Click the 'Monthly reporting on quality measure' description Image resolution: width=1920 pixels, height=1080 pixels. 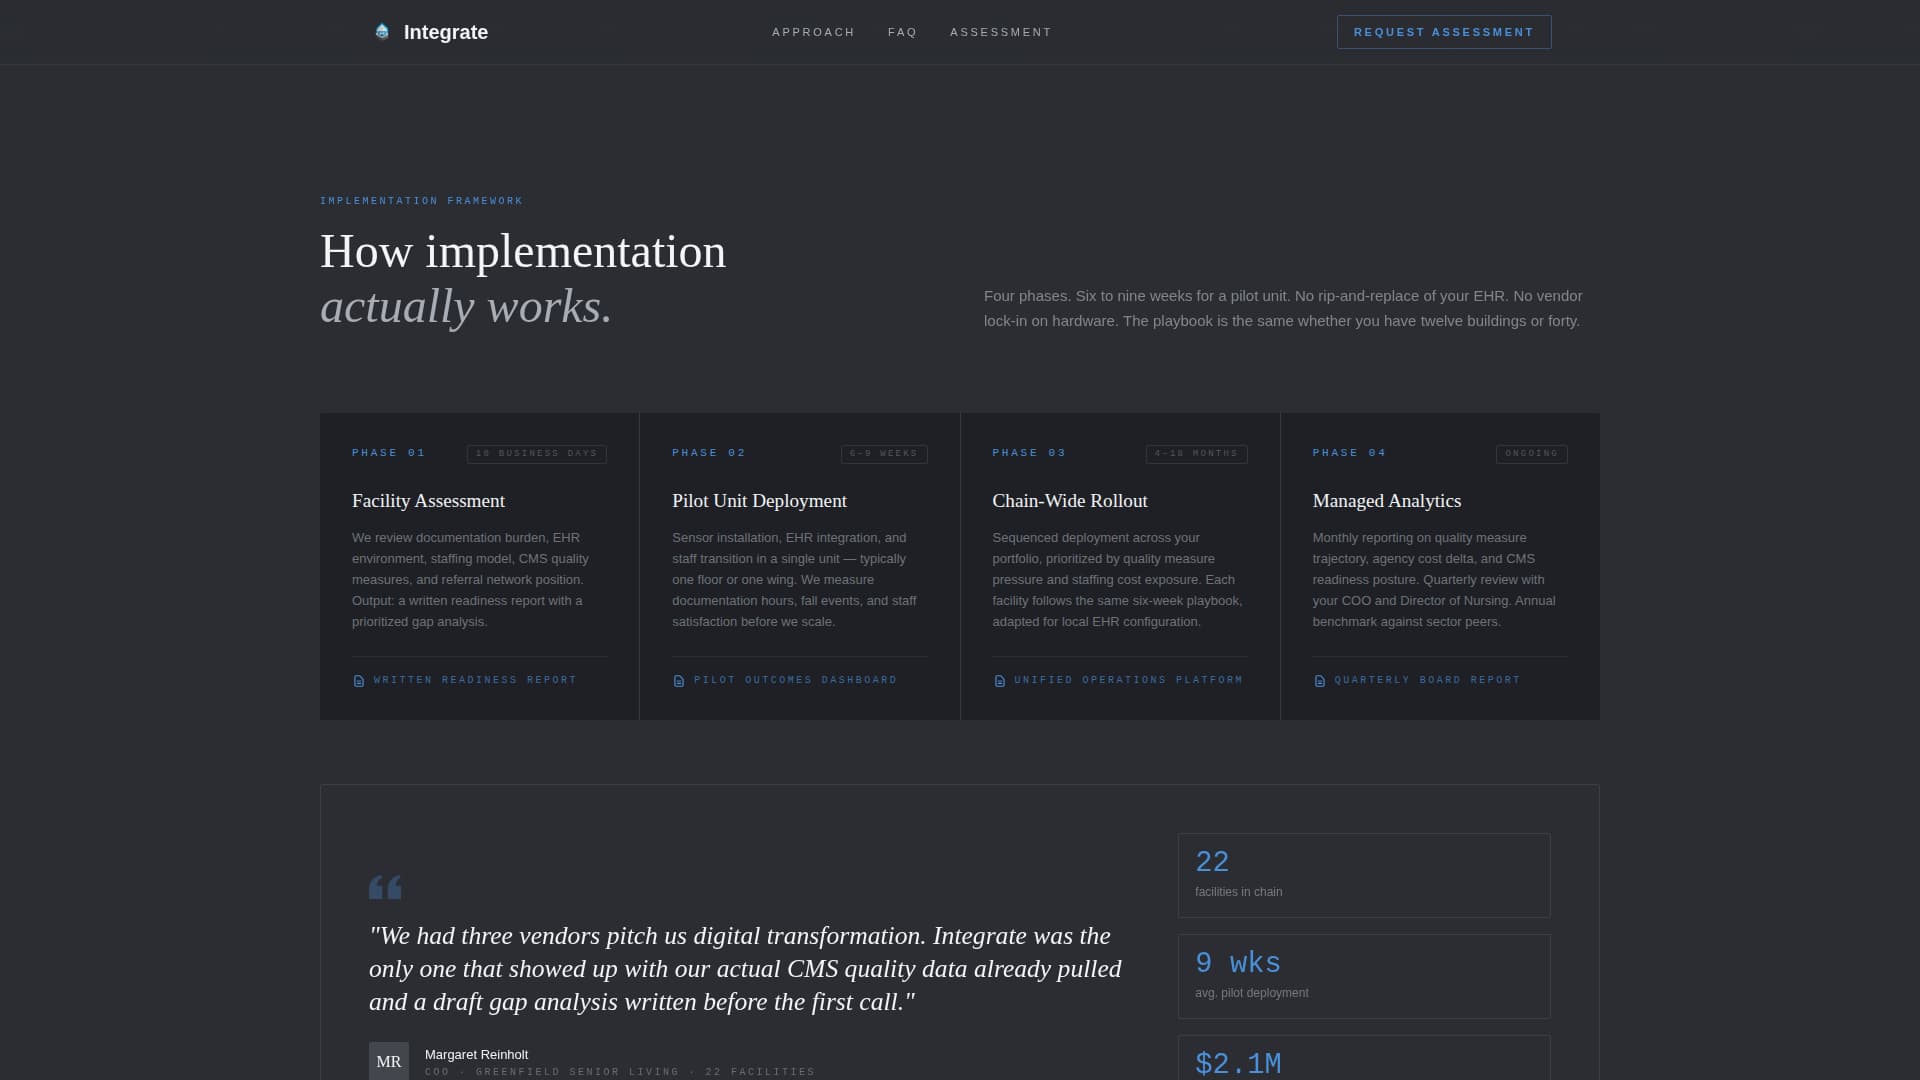click(x=1434, y=580)
